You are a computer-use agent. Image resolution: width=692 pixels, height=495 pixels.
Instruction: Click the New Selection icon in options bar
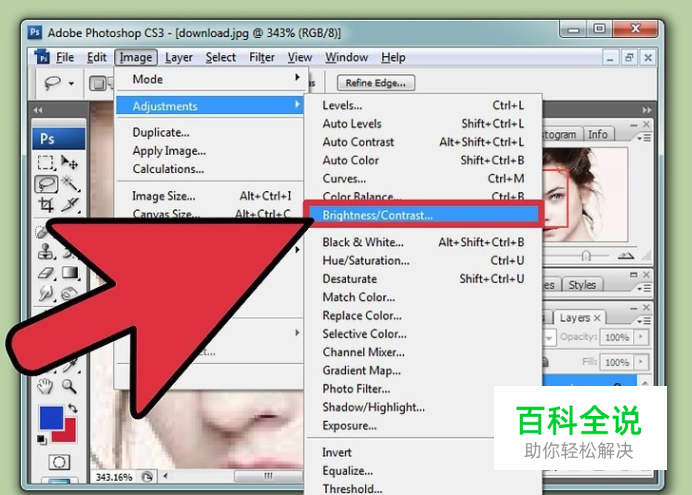[98, 83]
